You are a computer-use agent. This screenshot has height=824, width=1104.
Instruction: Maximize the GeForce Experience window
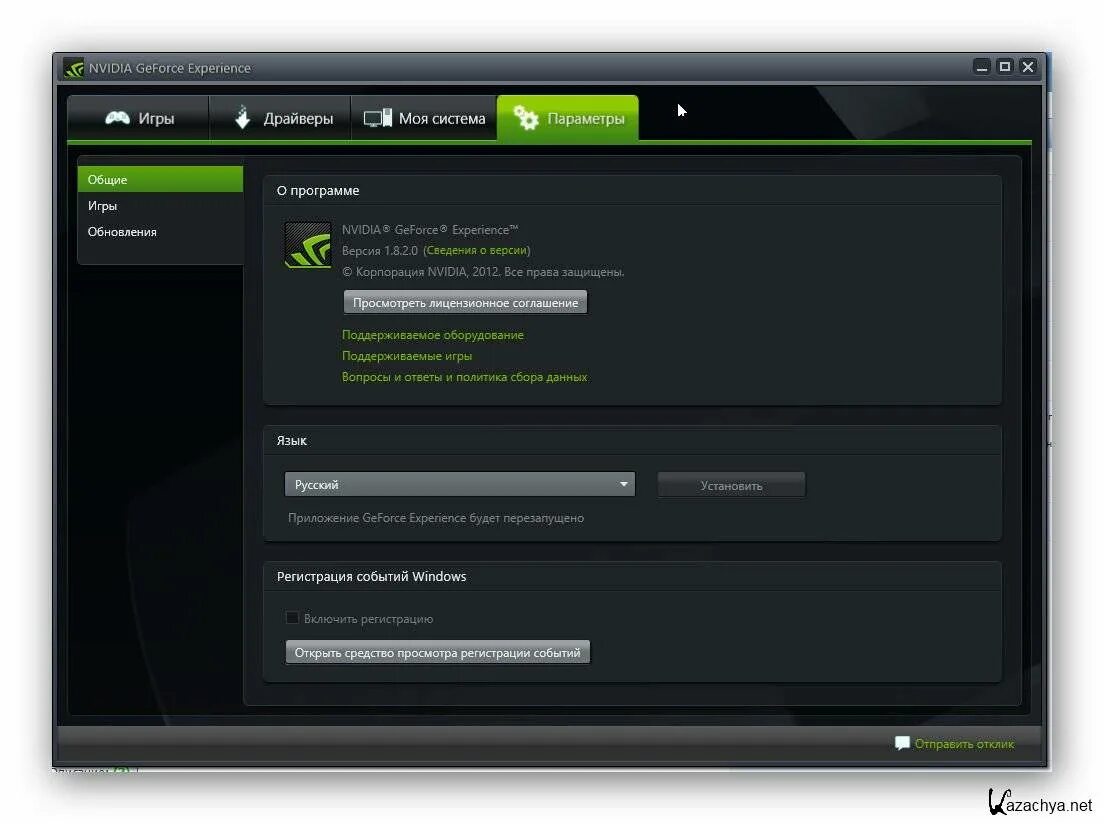click(1005, 67)
